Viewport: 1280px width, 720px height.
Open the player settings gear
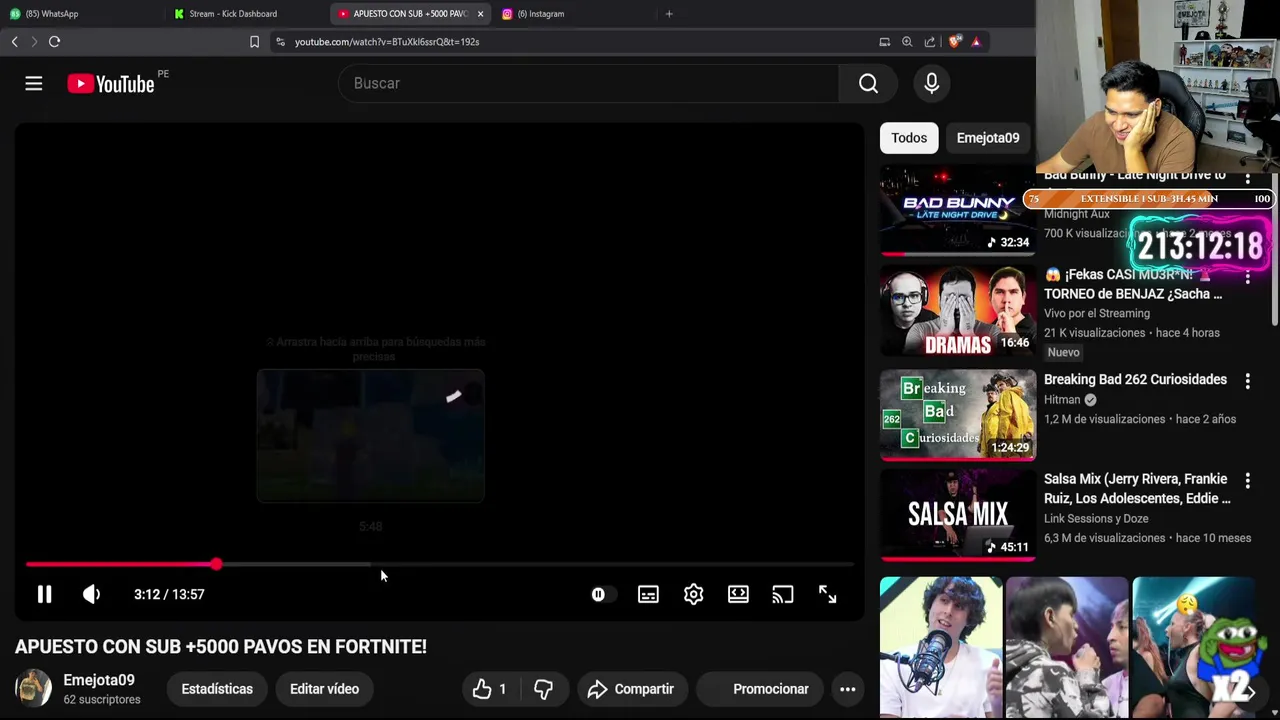[x=693, y=595]
